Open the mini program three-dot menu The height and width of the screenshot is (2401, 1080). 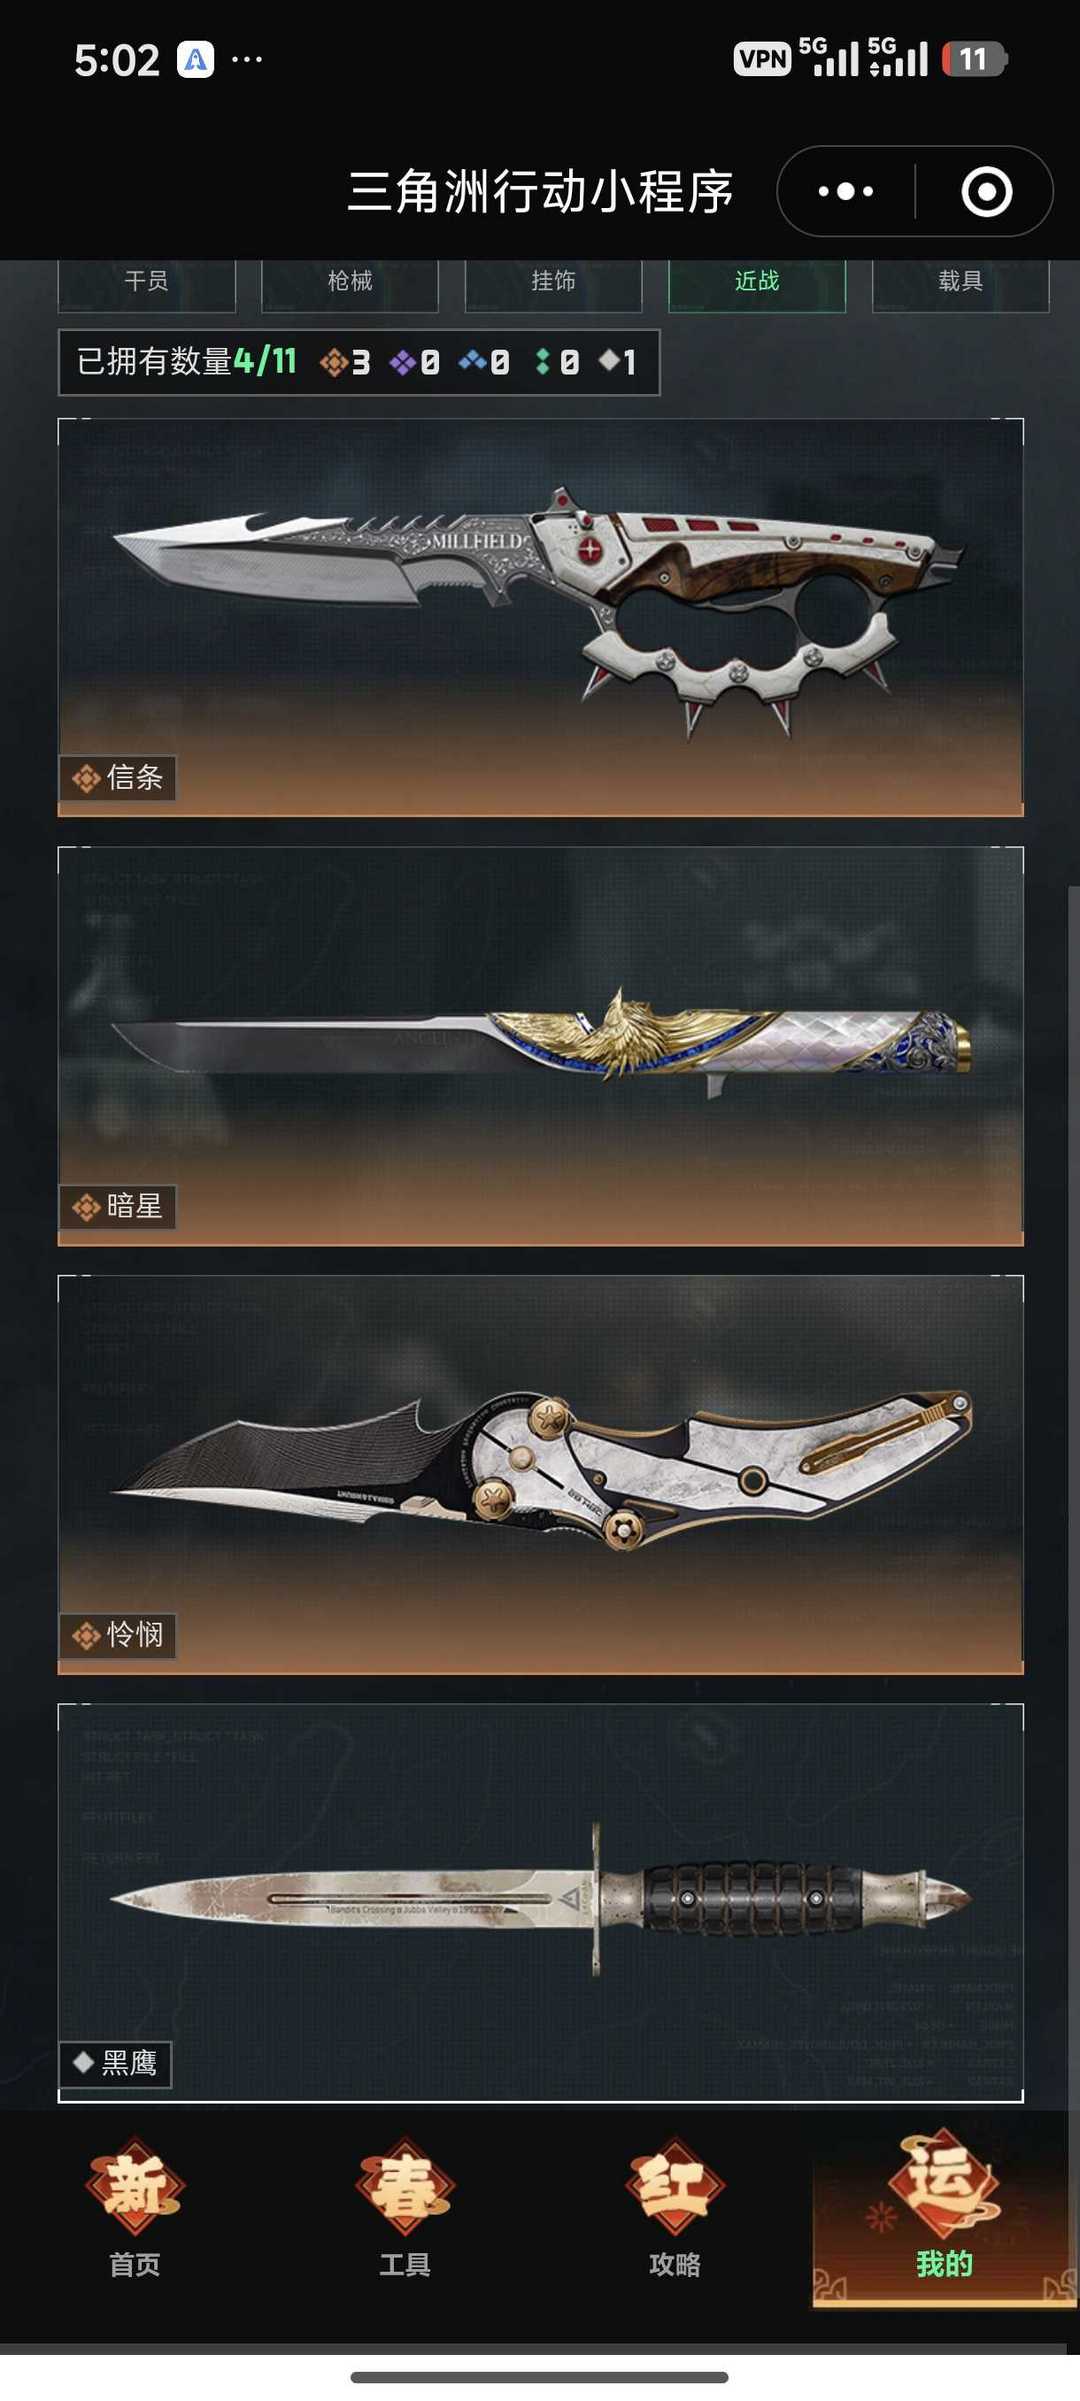point(846,191)
